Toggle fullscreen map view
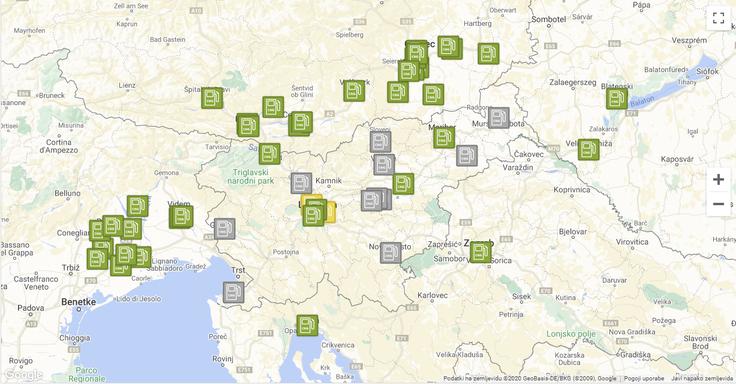 pos(718,18)
